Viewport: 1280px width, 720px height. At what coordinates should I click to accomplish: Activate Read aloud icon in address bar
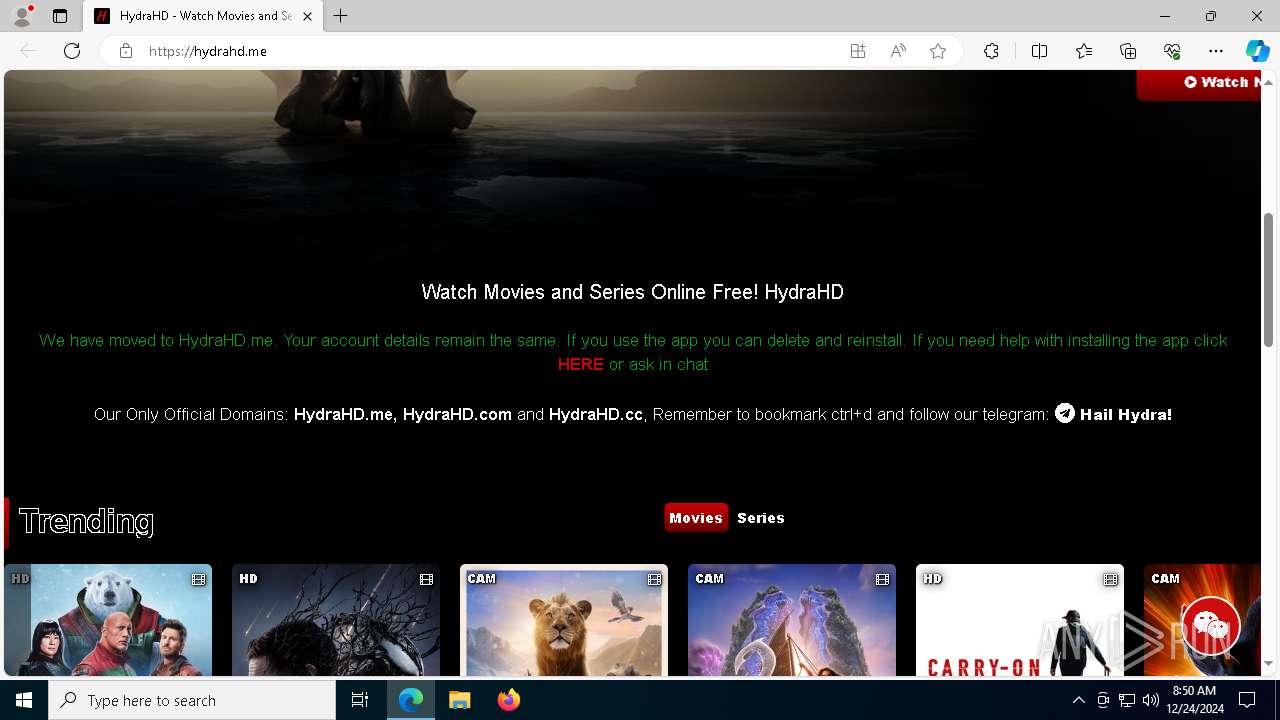click(898, 51)
